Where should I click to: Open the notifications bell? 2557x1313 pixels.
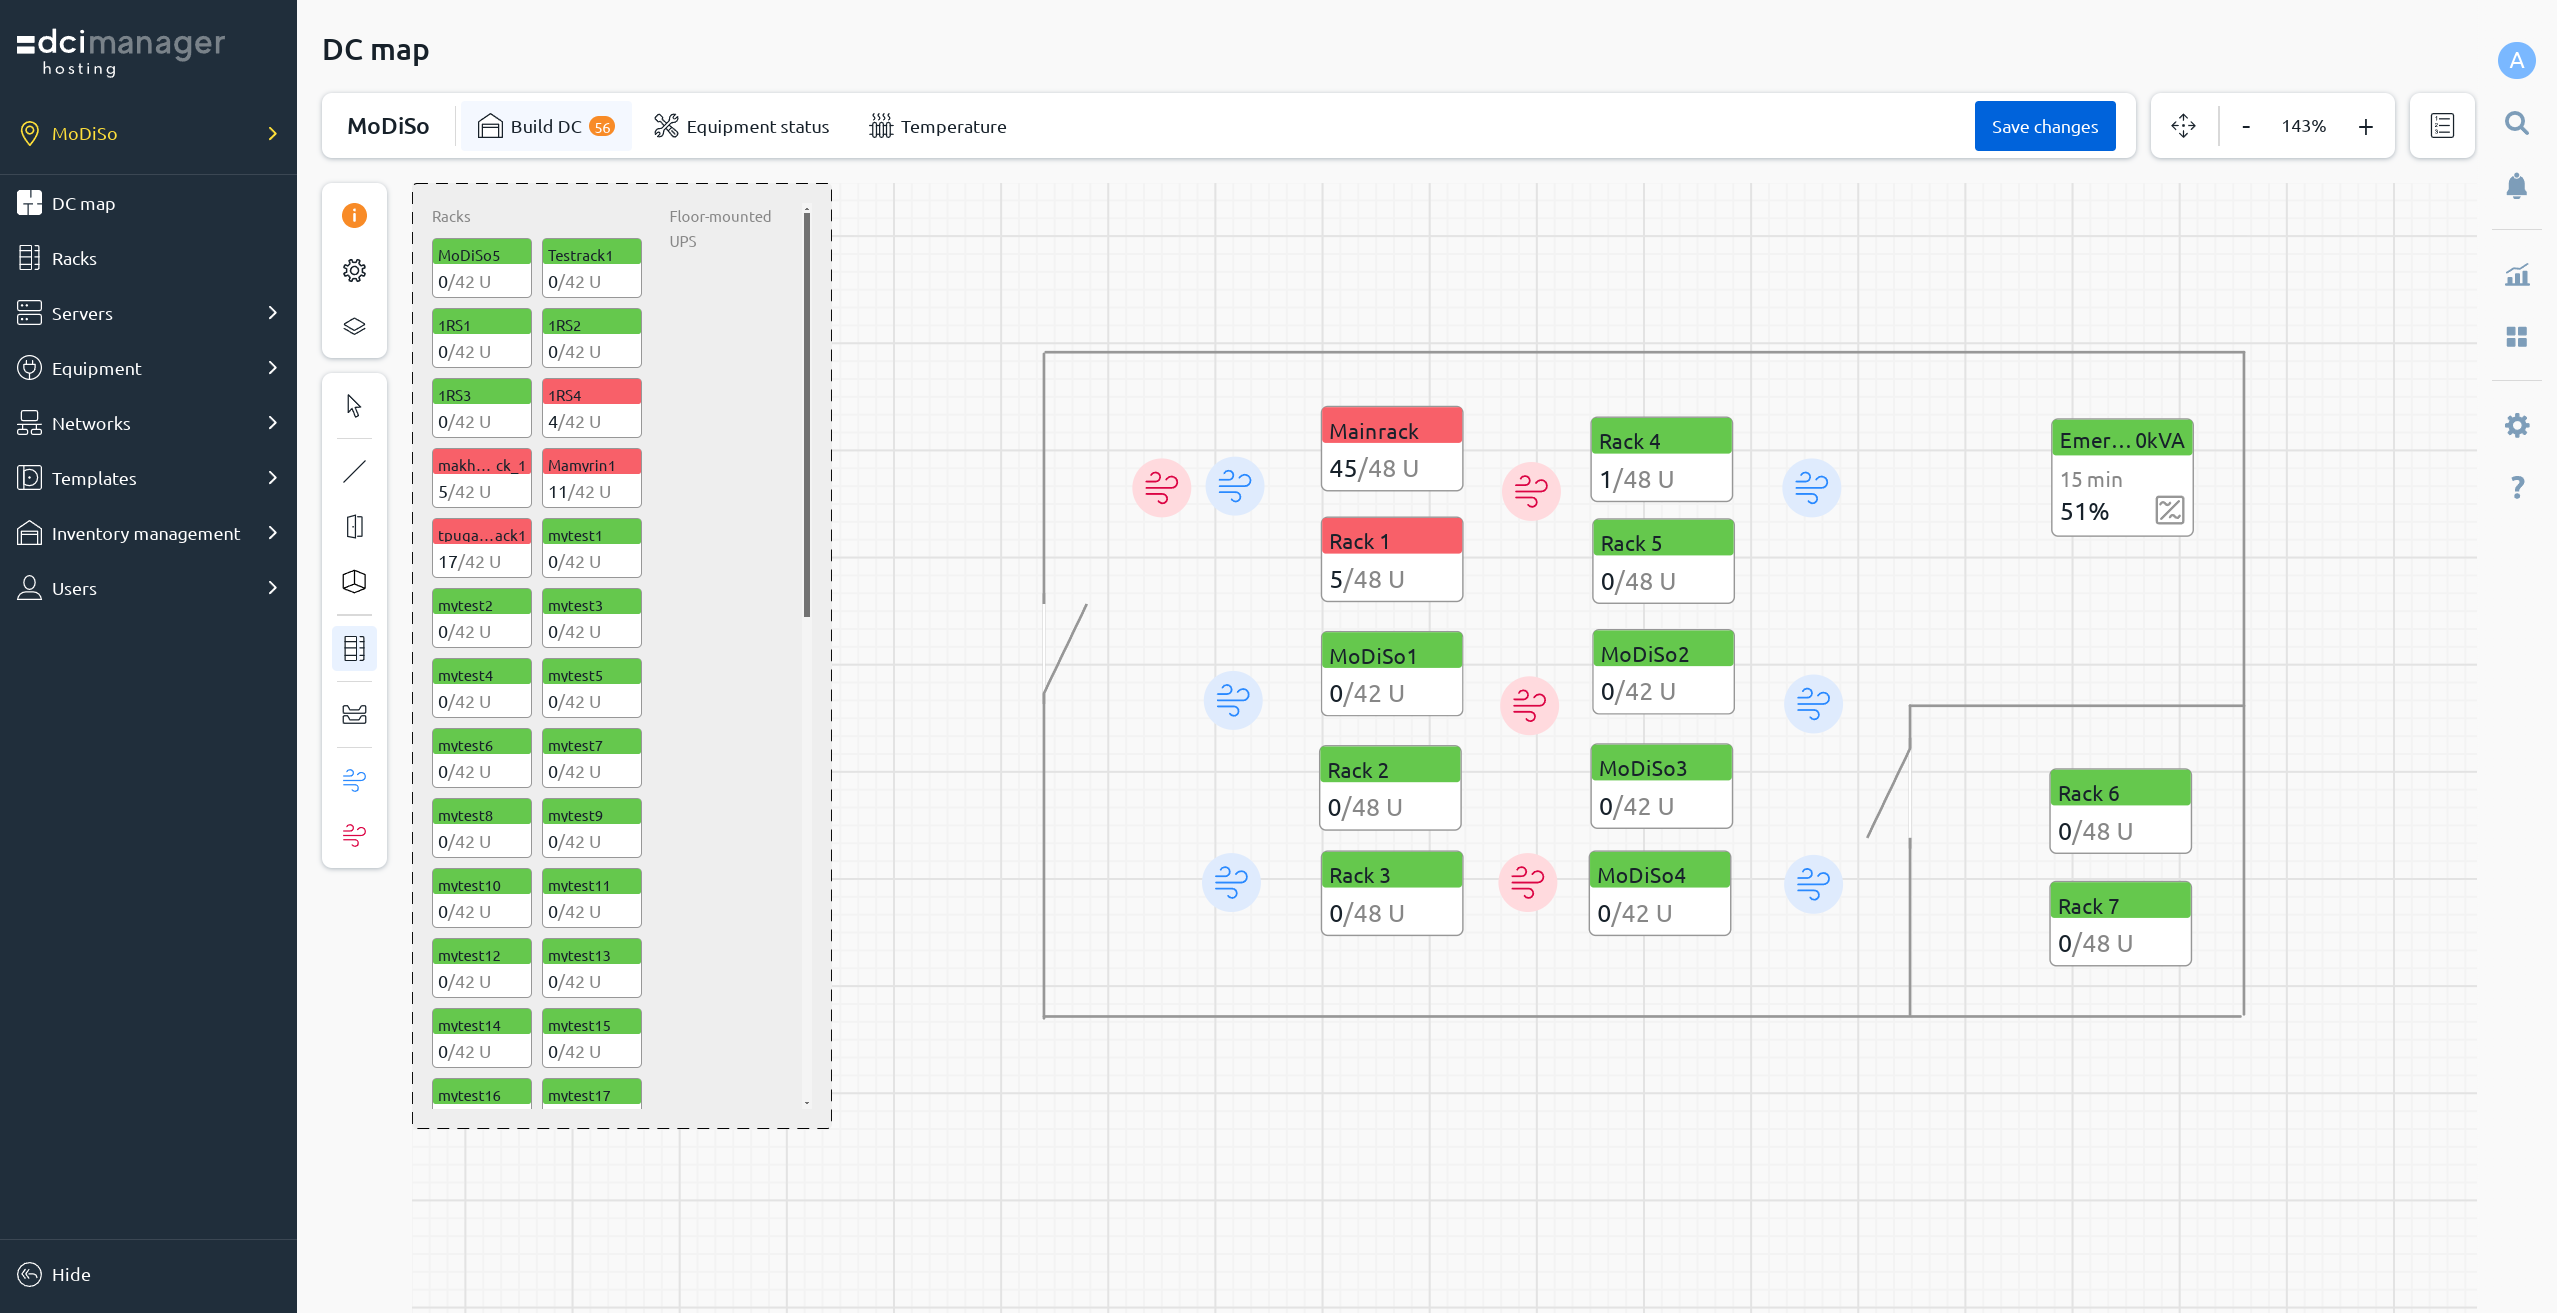2517,186
